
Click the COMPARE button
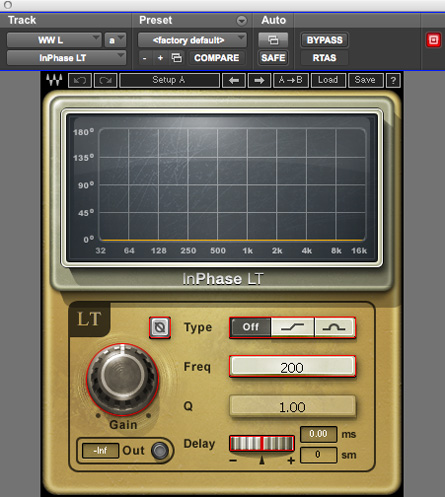[x=217, y=58]
